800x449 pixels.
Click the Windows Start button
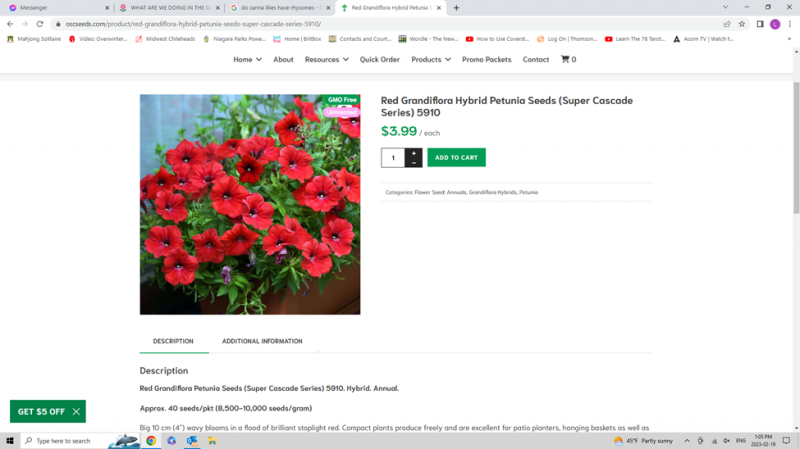[10, 440]
